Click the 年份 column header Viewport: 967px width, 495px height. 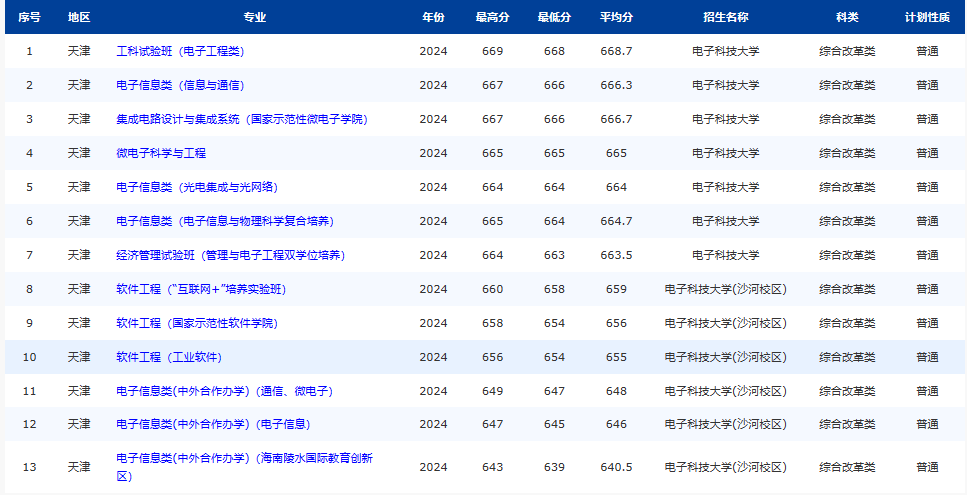coord(433,17)
